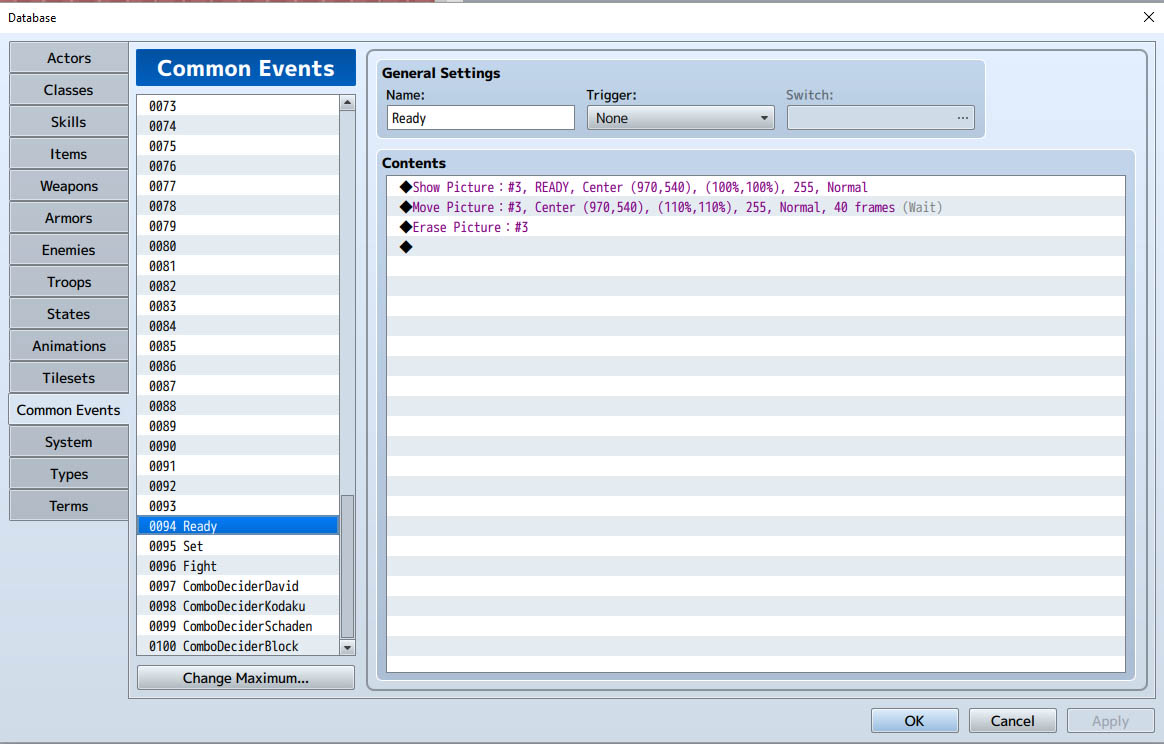Click the Change Maximum button
Viewport: 1164px width, 744px height.
pyautogui.click(x=246, y=678)
